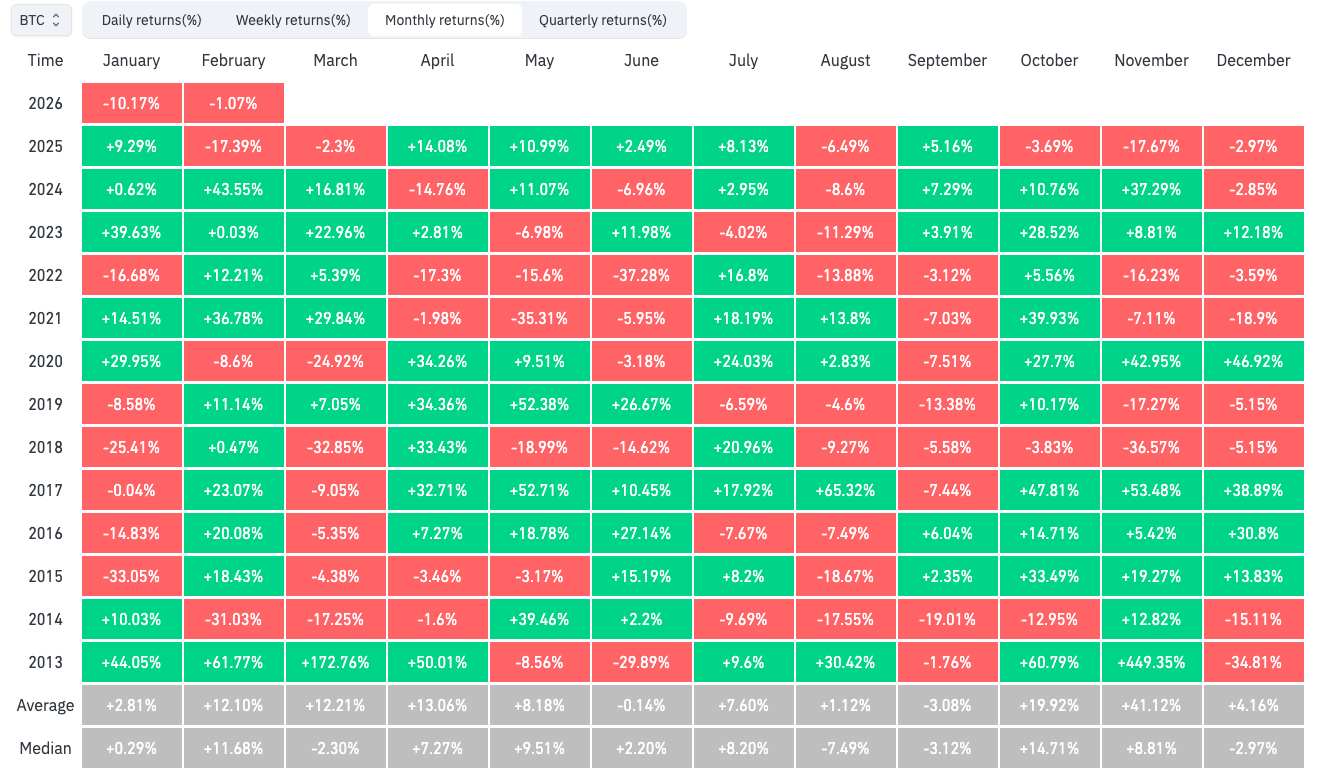Click the 2022 June -37.28% cell
The height and width of the screenshot is (776, 1318).
coord(641,275)
